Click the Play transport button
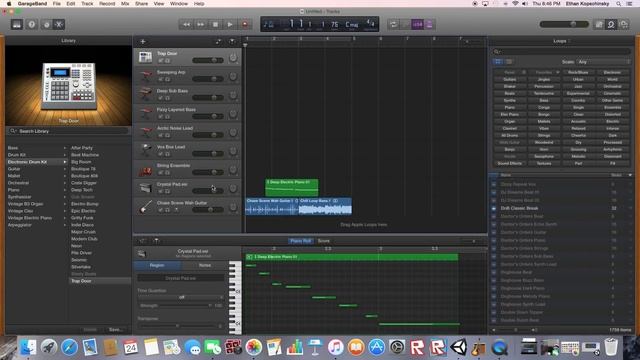The width and height of the screenshot is (640, 360). point(230,24)
